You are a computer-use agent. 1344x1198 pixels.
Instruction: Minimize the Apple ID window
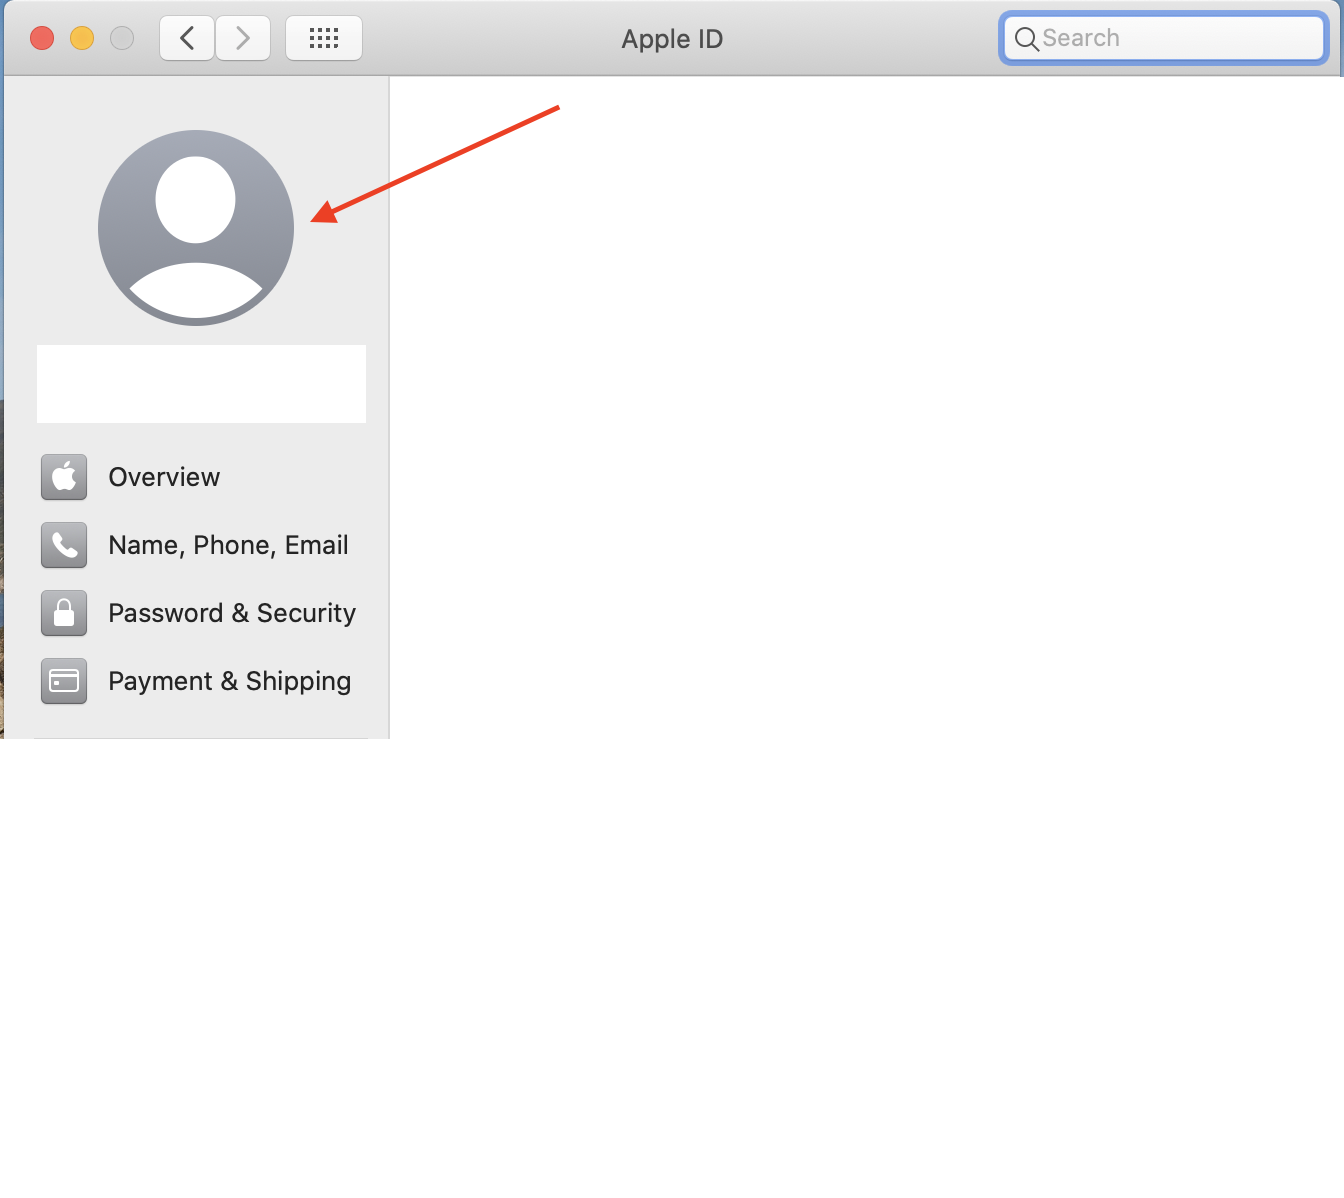coord(82,38)
